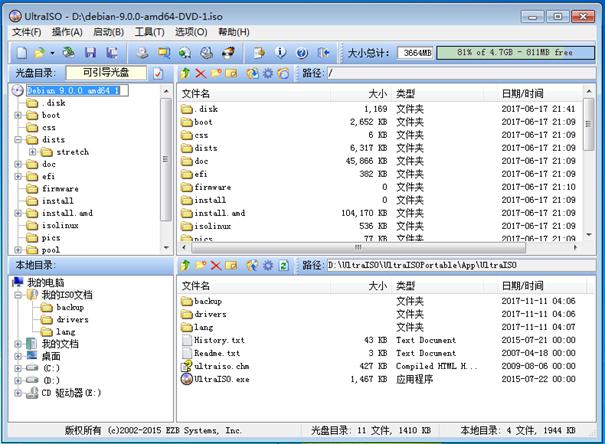
Task: Expand the efi folder in ISO tree
Action: pyautogui.click(x=18, y=176)
